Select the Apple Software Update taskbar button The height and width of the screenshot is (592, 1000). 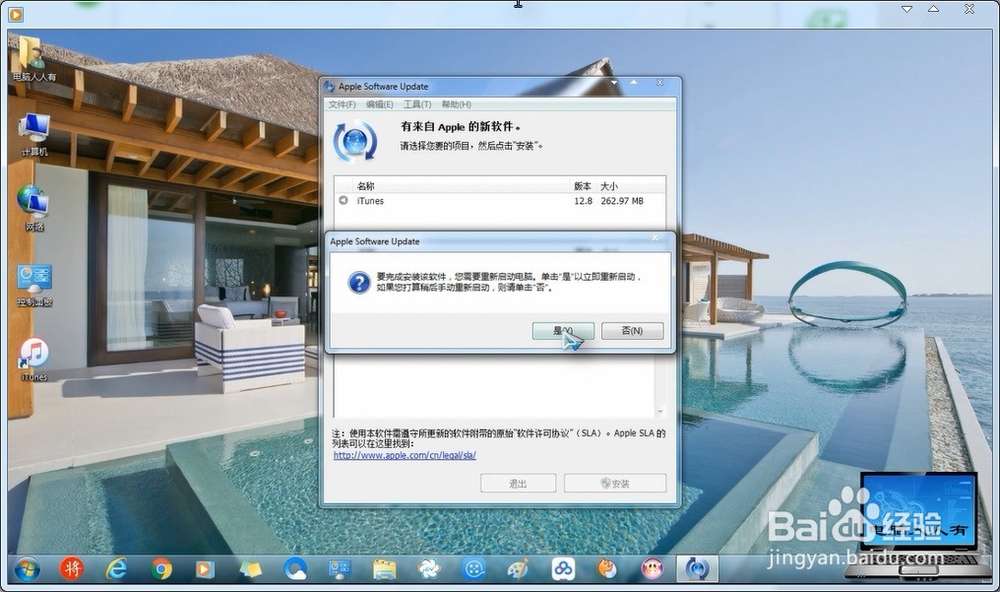[x=696, y=568]
